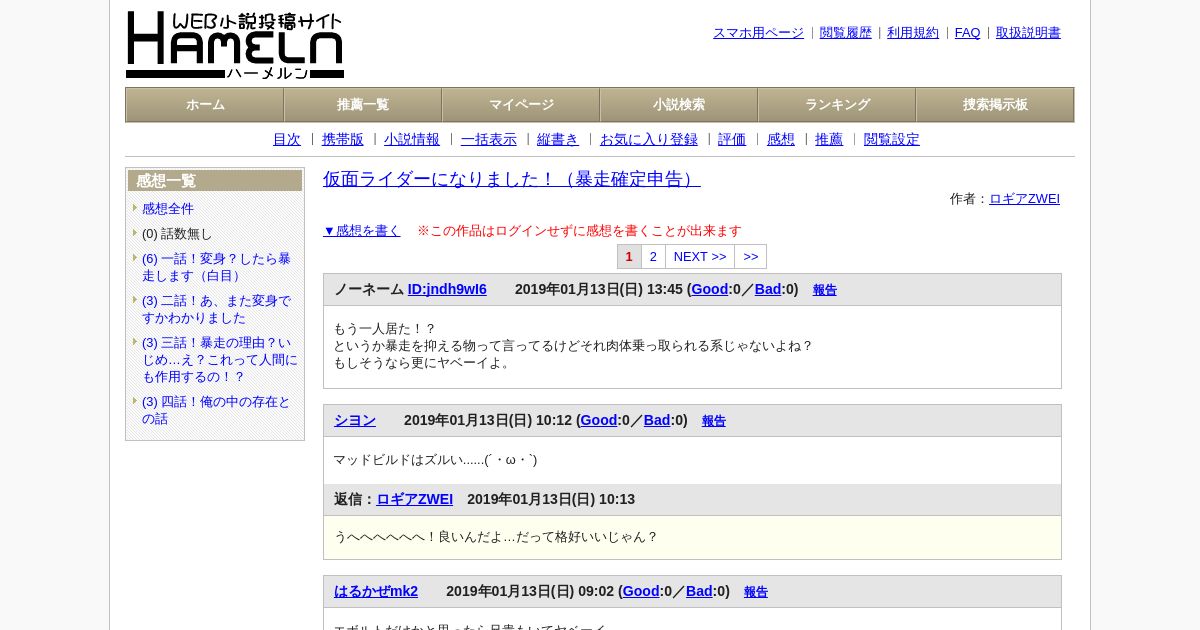This screenshot has width=1200, height=630.
Task: Choose 一括表示 in the sub menu
Action: pyautogui.click(x=489, y=140)
